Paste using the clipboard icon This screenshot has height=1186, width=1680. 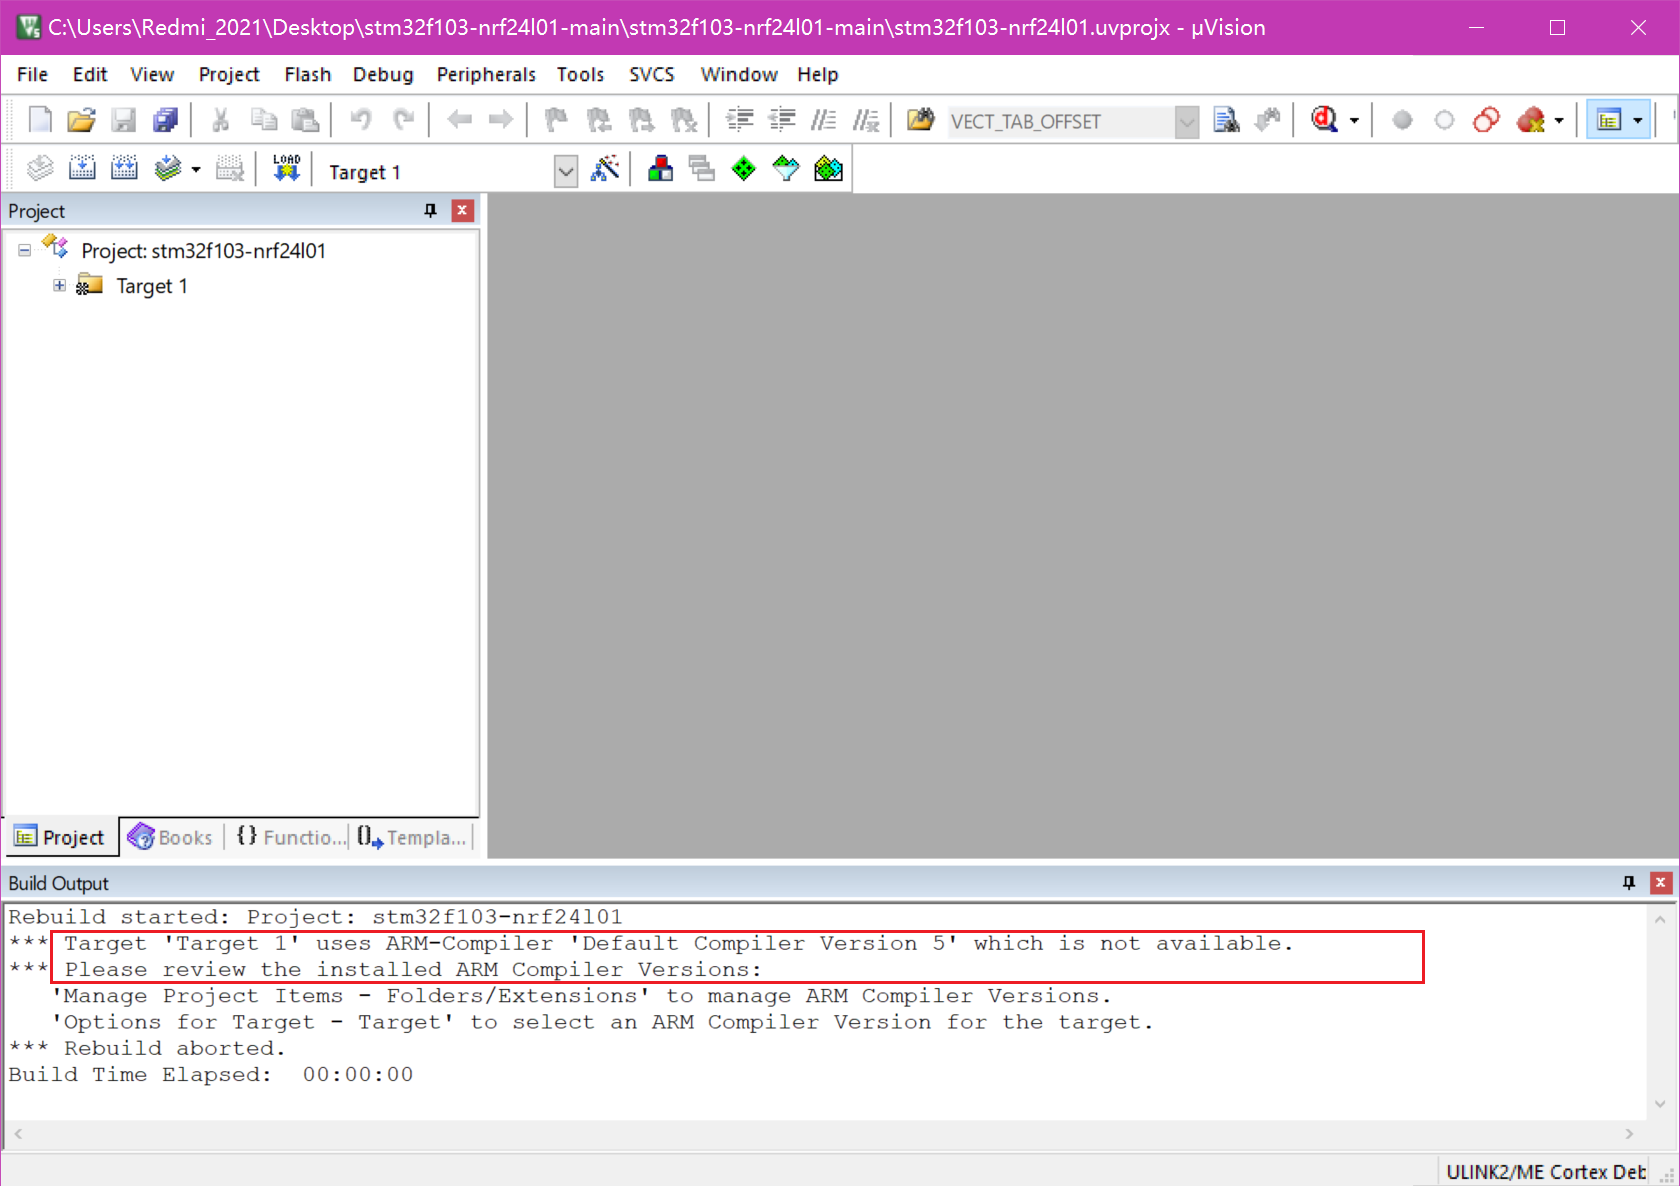pos(305,120)
